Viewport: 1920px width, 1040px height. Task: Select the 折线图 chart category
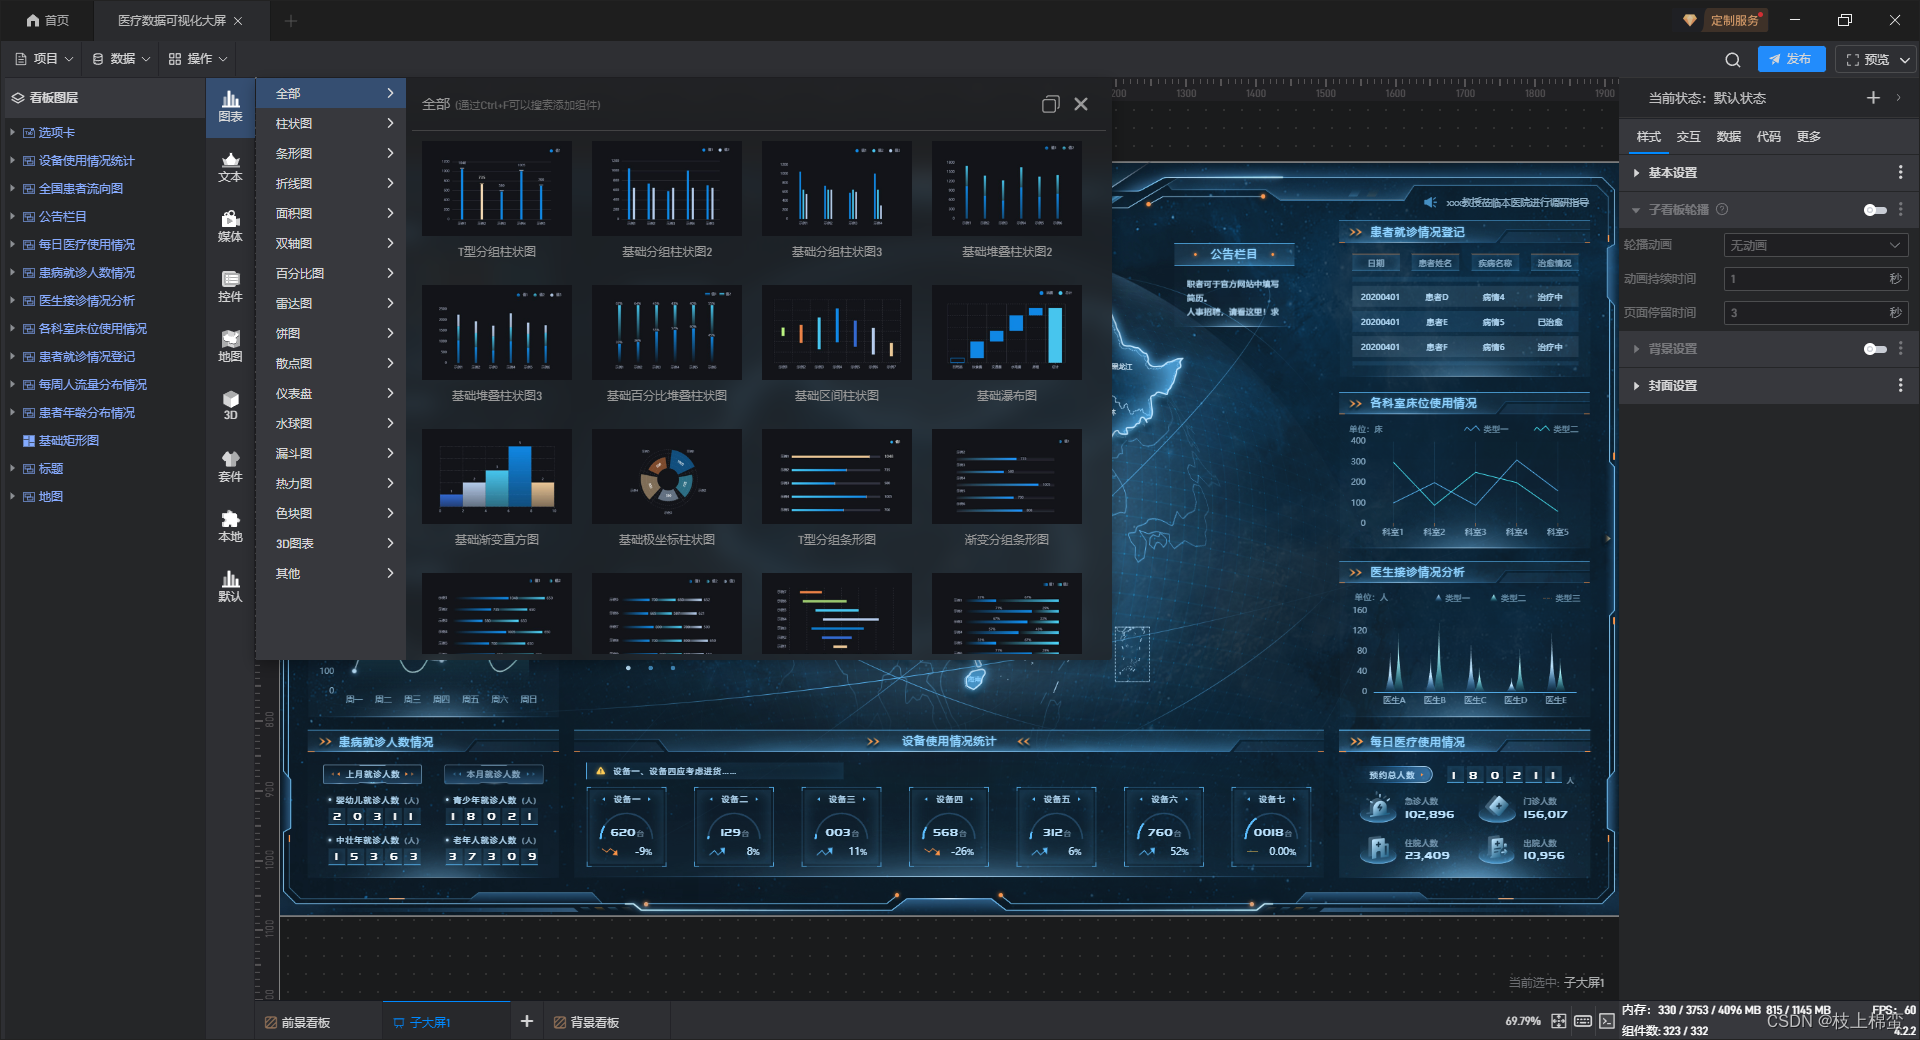tap(333, 183)
